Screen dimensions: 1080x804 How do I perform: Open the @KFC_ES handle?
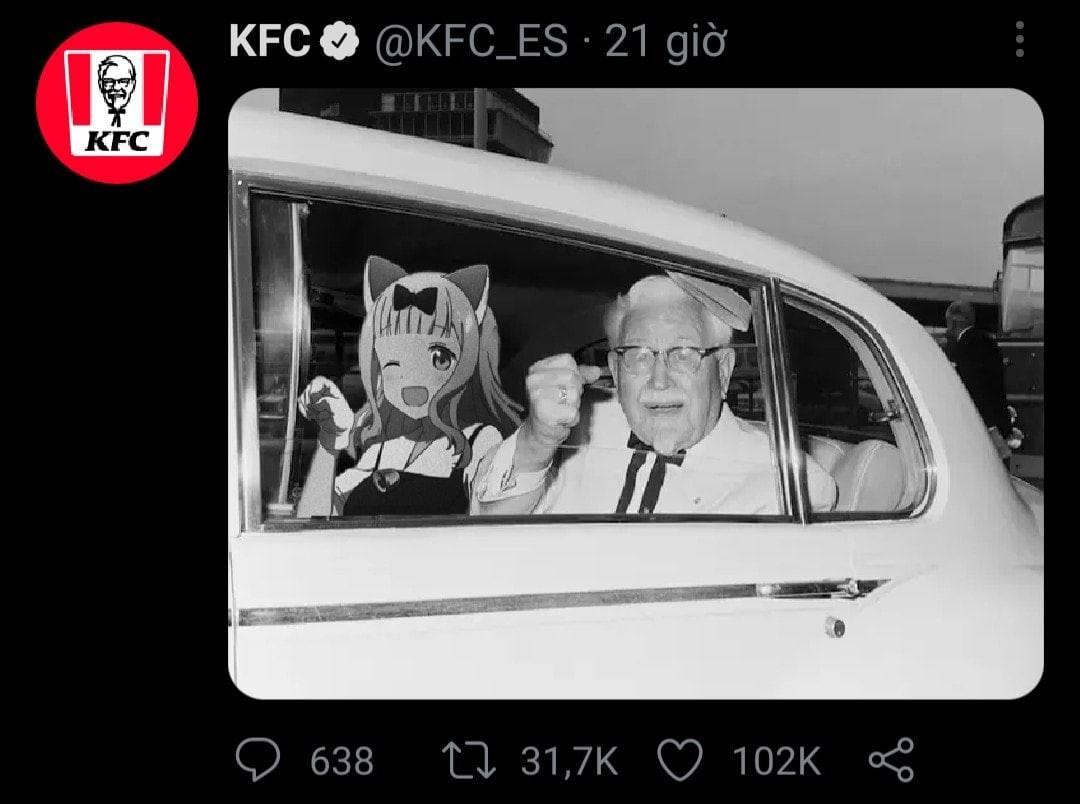(472, 41)
